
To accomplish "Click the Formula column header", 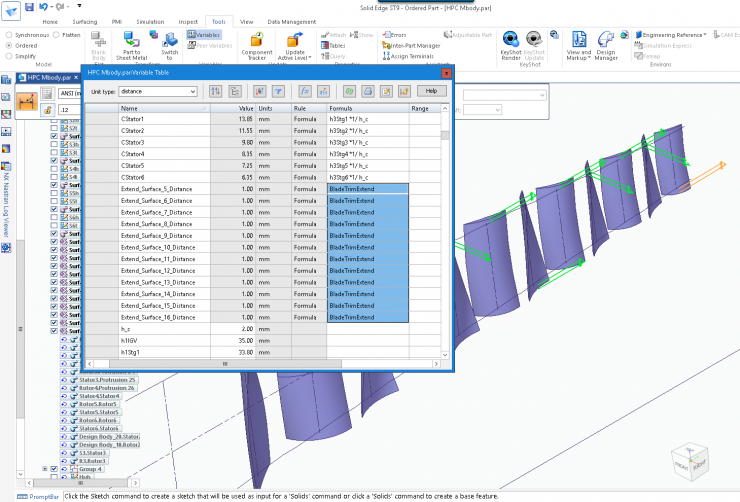I will point(368,108).
